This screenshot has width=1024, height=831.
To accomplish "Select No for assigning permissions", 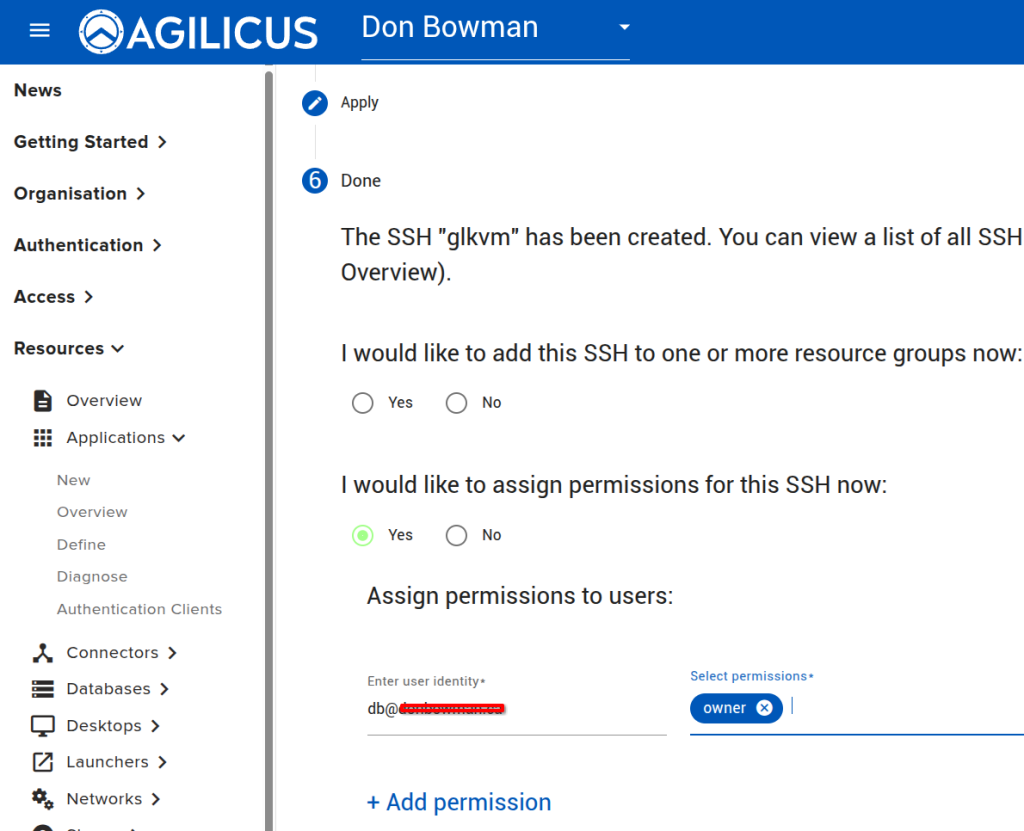I will (x=457, y=536).
